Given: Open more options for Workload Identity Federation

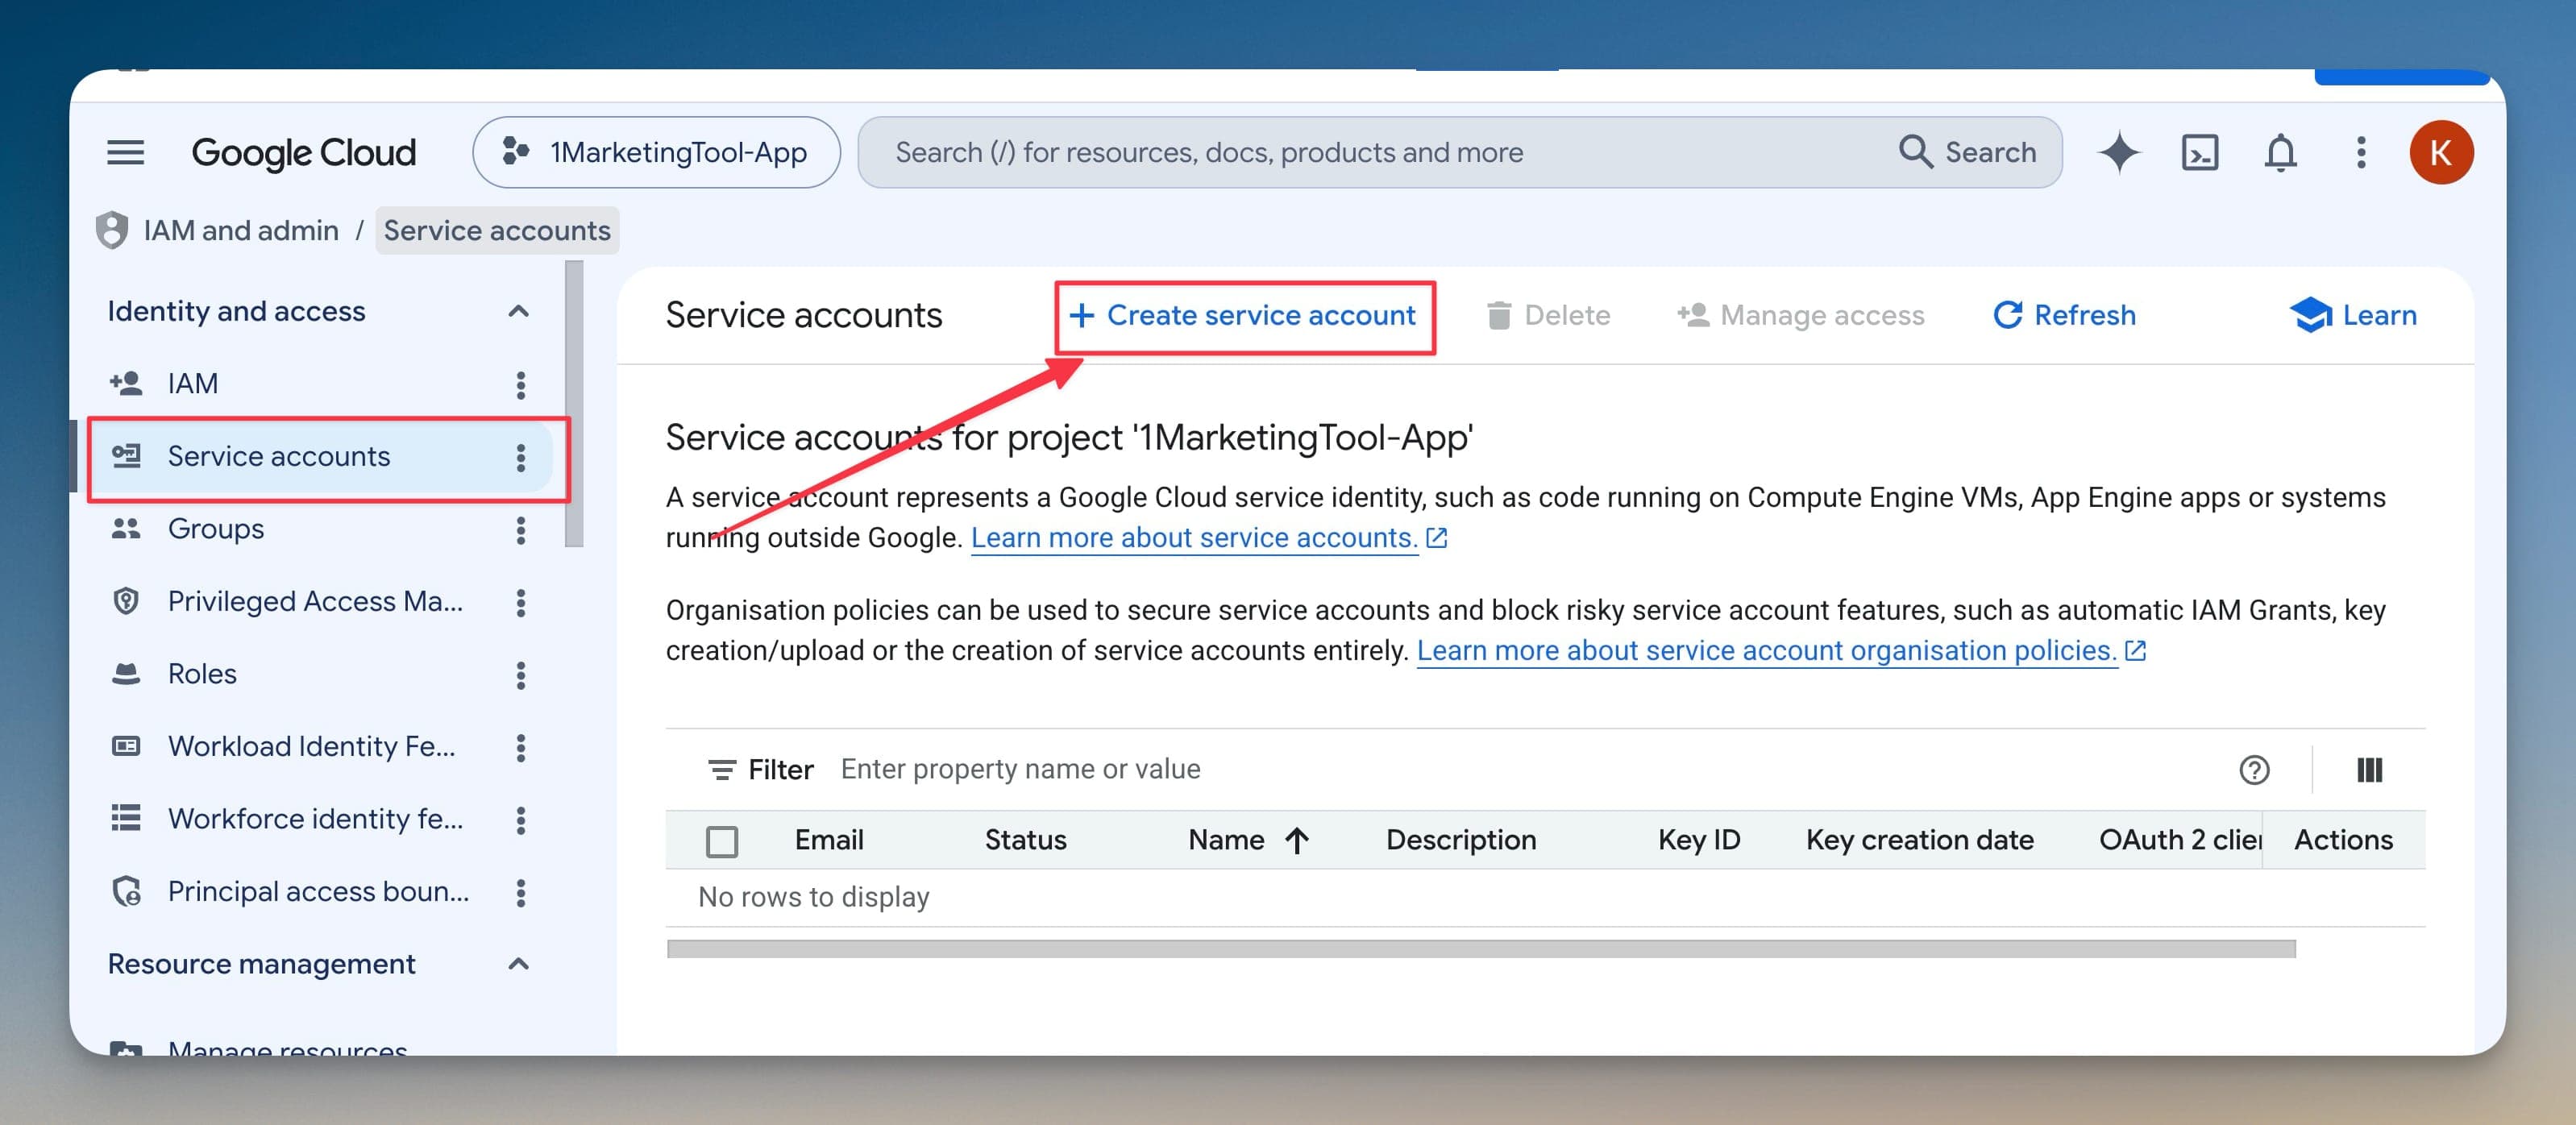Looking at the screenshot, I should pos(520,747).
